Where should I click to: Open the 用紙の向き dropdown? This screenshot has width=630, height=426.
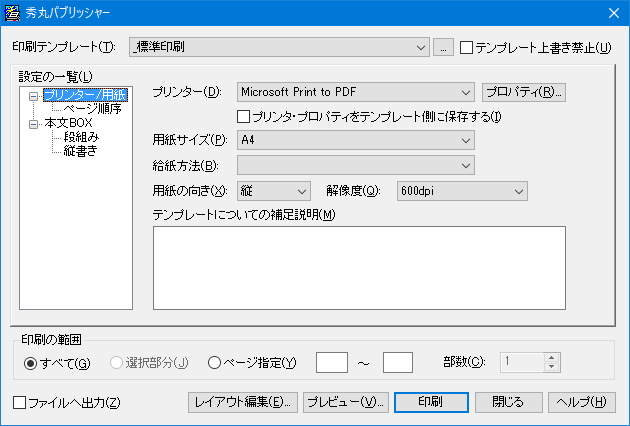click(274, 190)
